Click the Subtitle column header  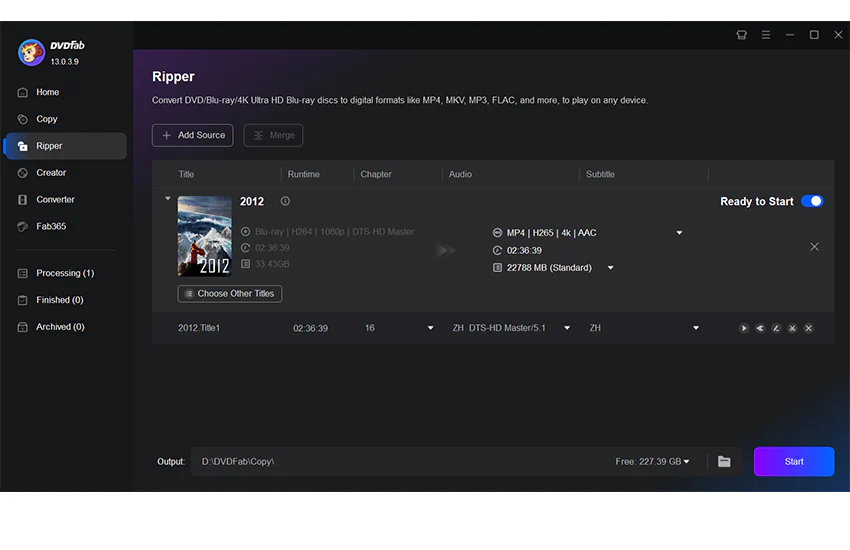[x=600, y=174]
